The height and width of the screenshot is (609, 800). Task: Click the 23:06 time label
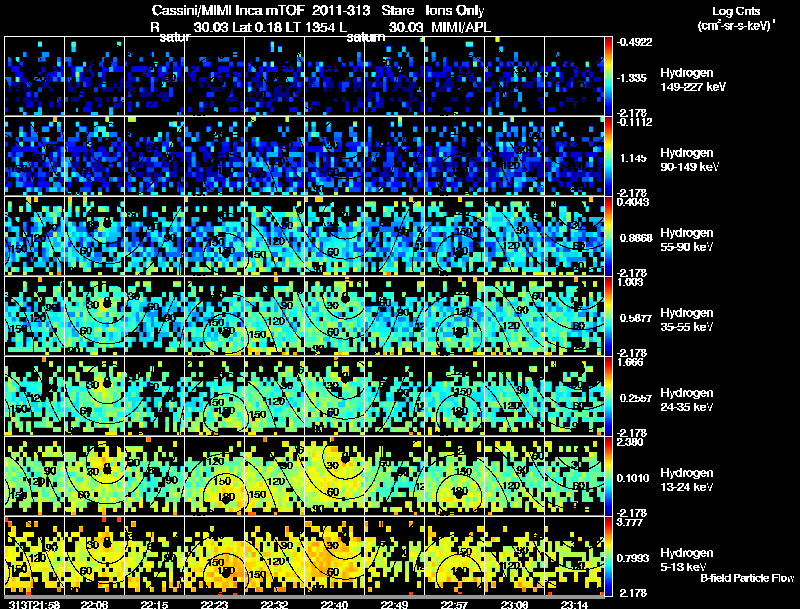[514, 604]
